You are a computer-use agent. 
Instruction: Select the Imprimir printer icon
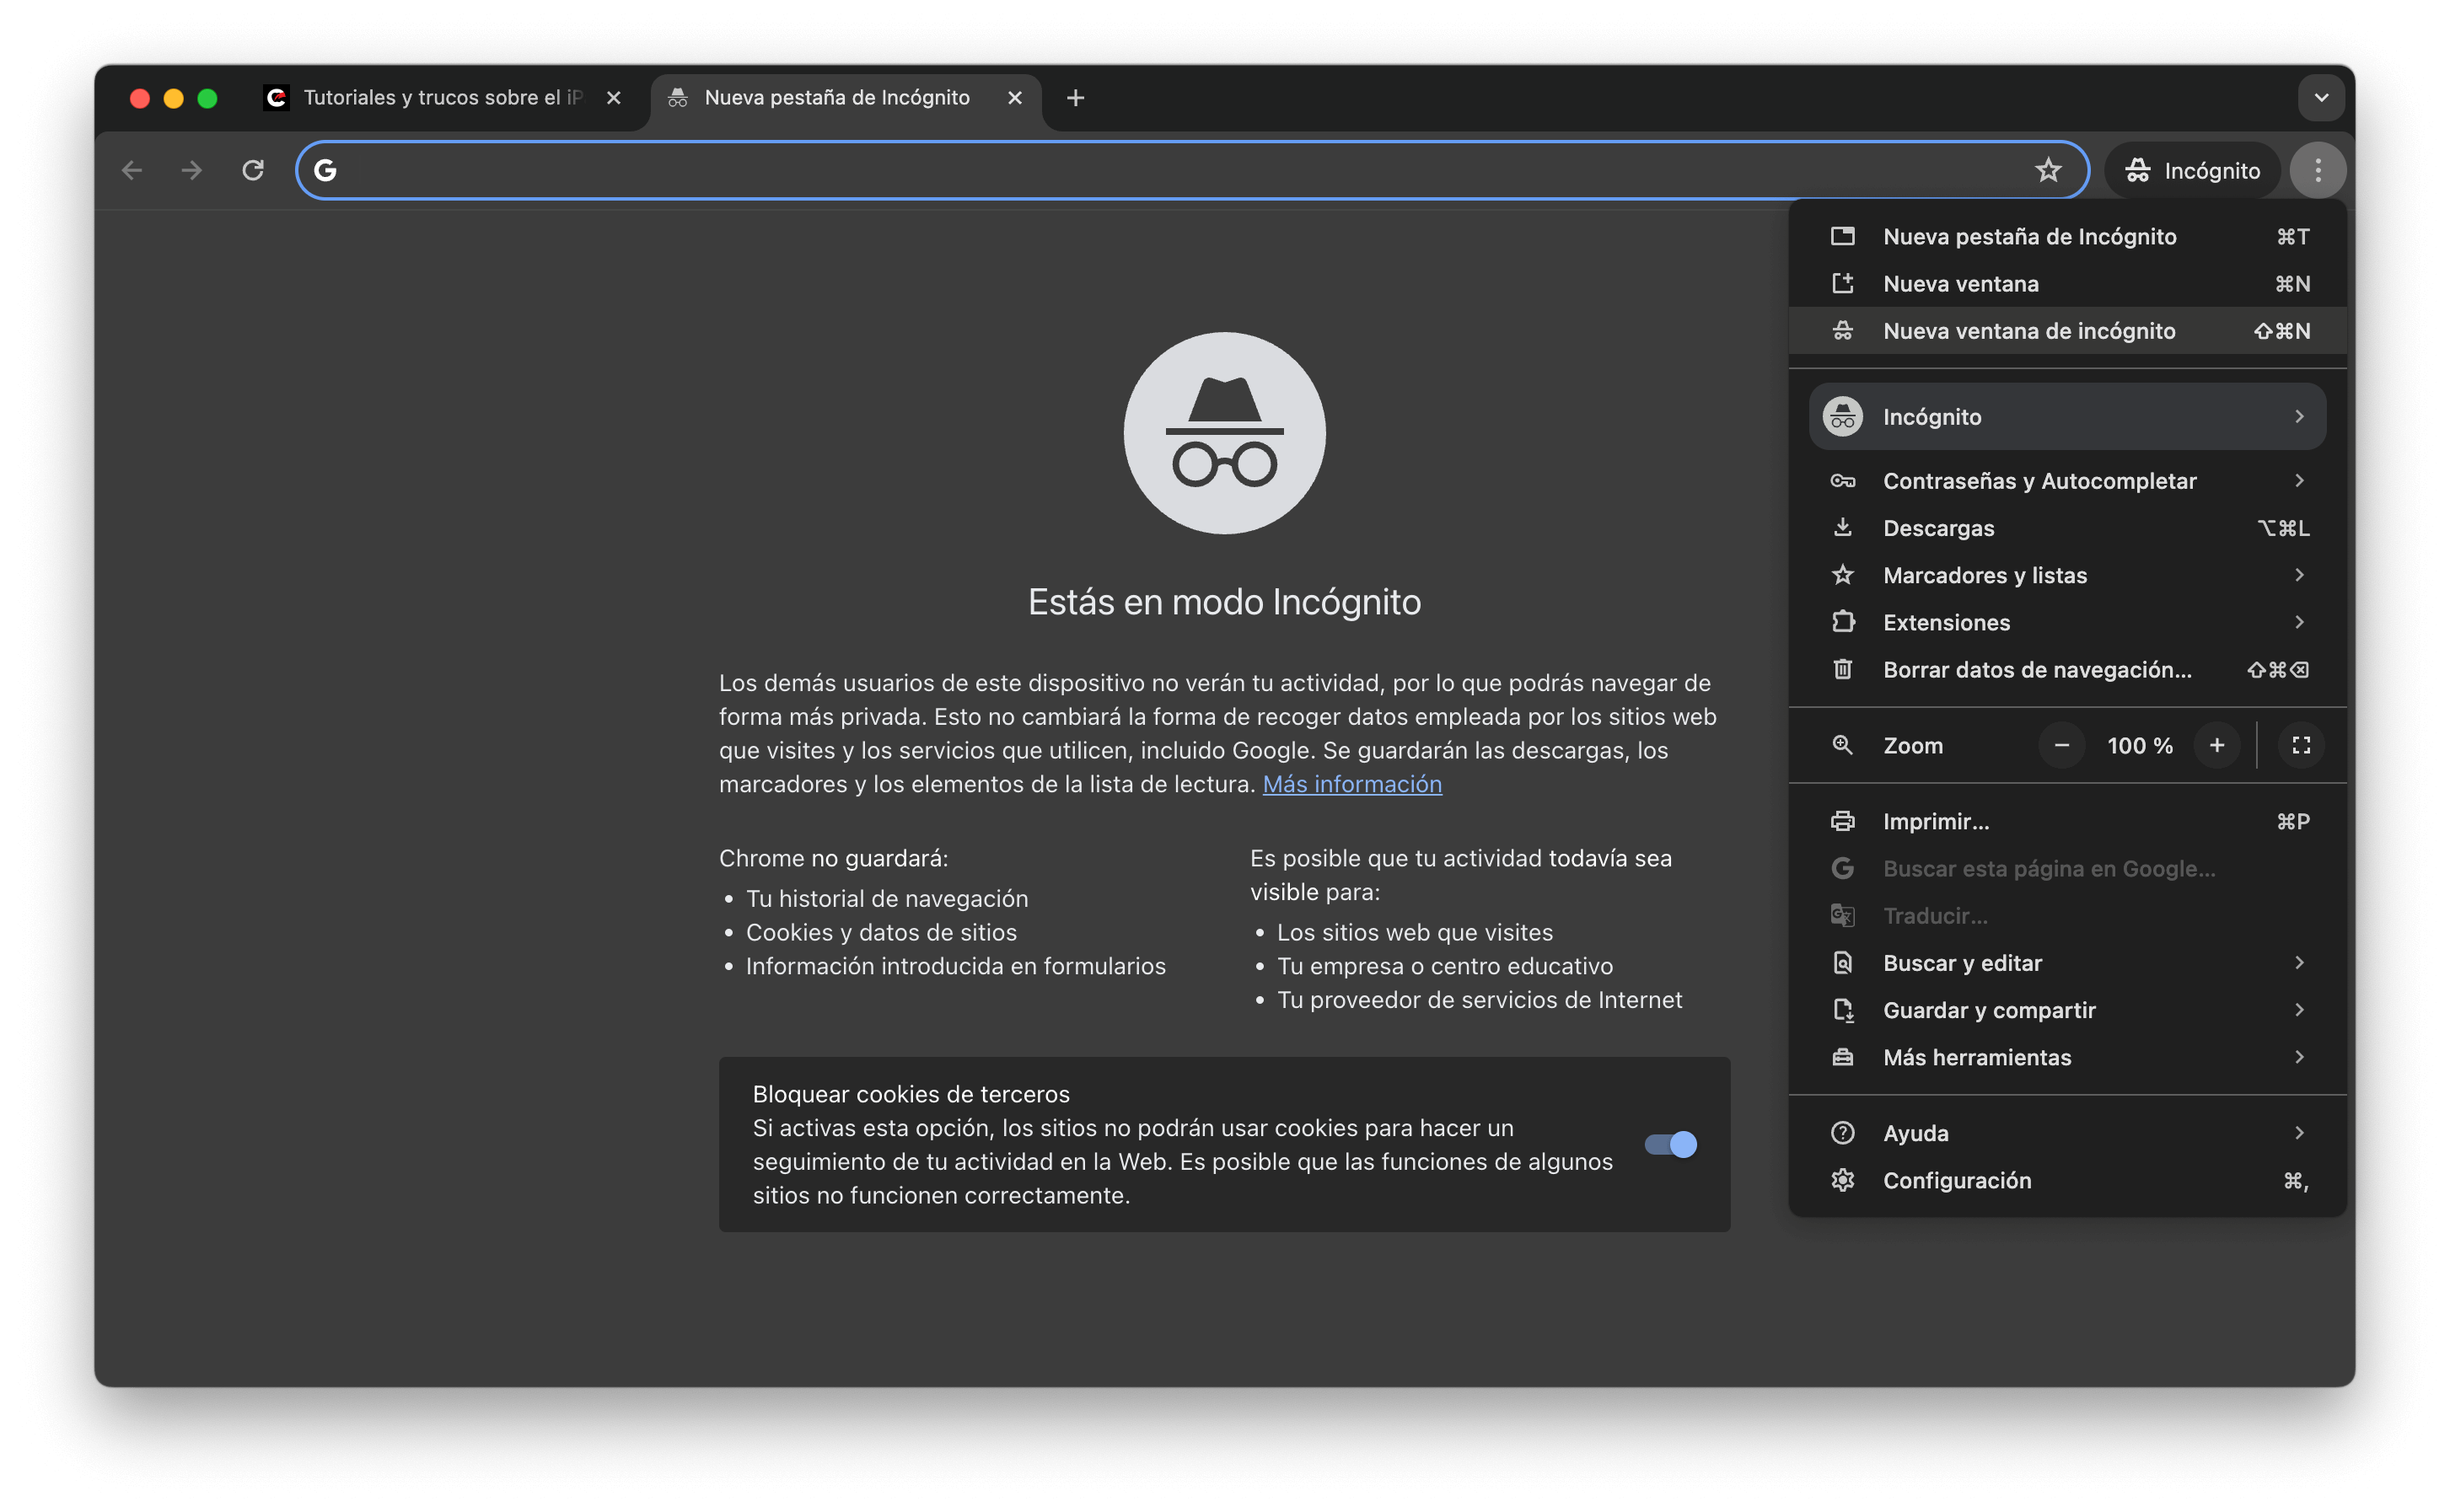pos(1843,821)
